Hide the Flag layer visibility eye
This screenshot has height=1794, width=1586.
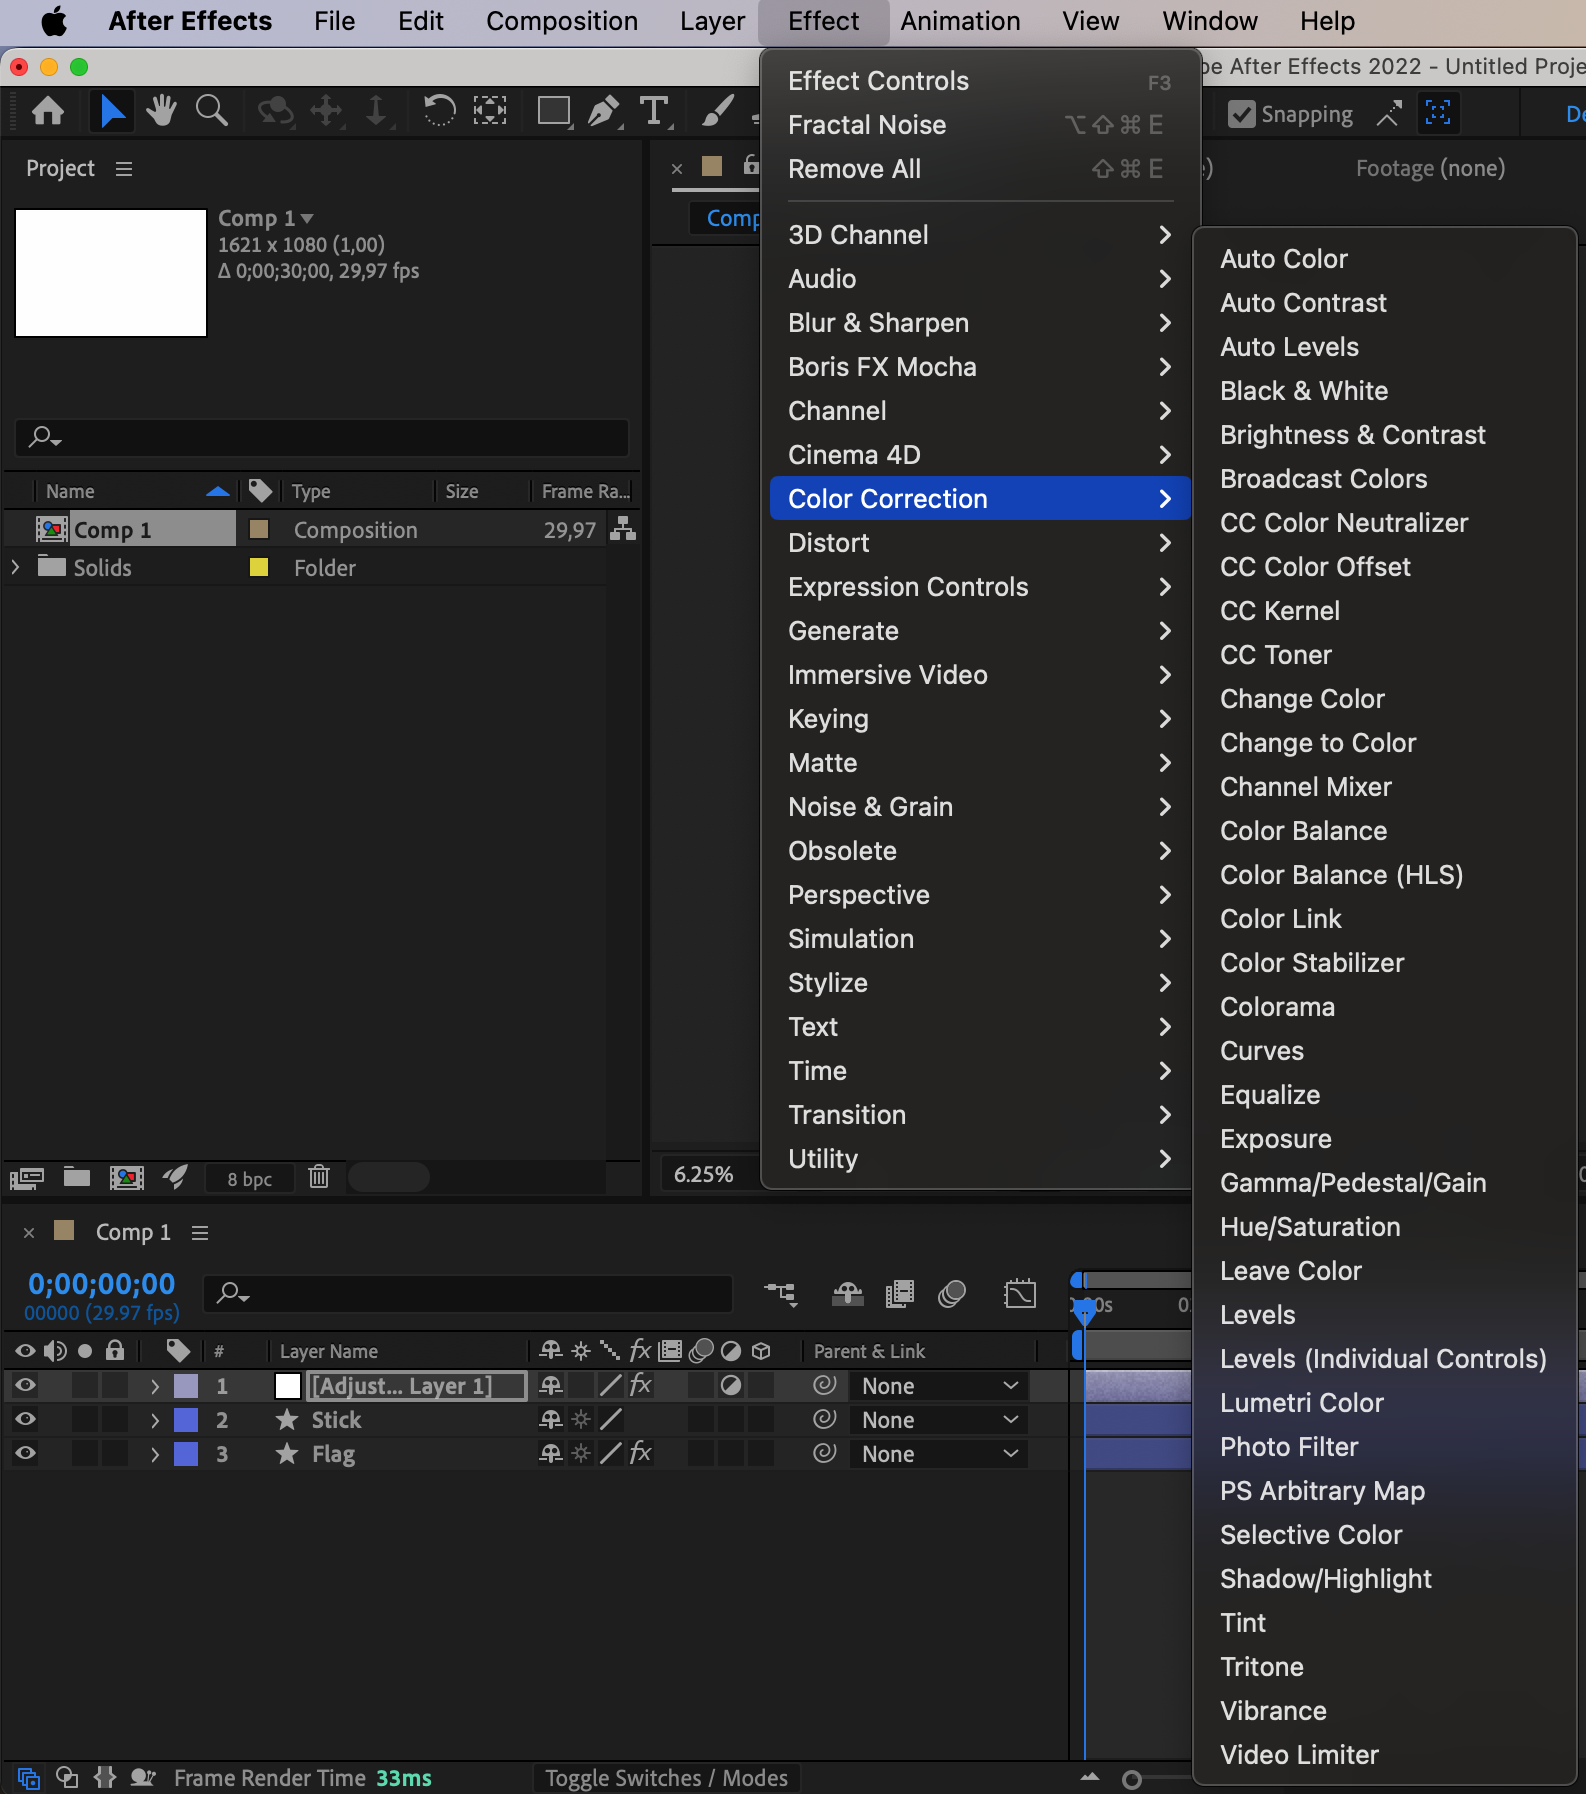[x=25, y=1453]
